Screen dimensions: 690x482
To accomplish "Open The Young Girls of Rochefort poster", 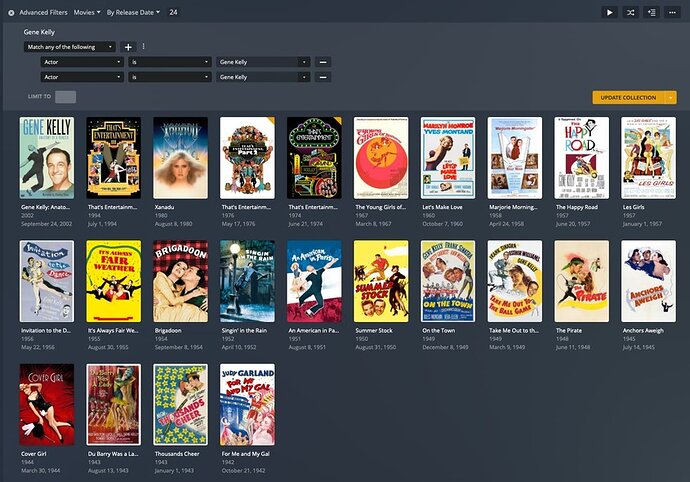I will [381, 158].
